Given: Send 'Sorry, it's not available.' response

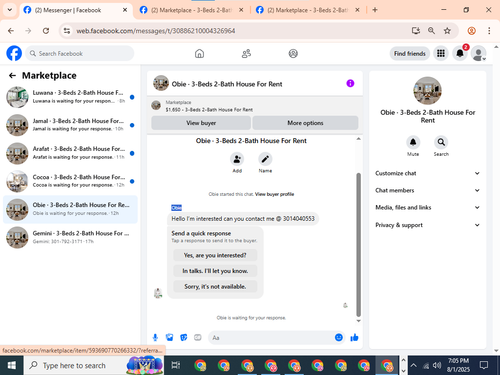Looking at the screenshot, I should 215,287.
